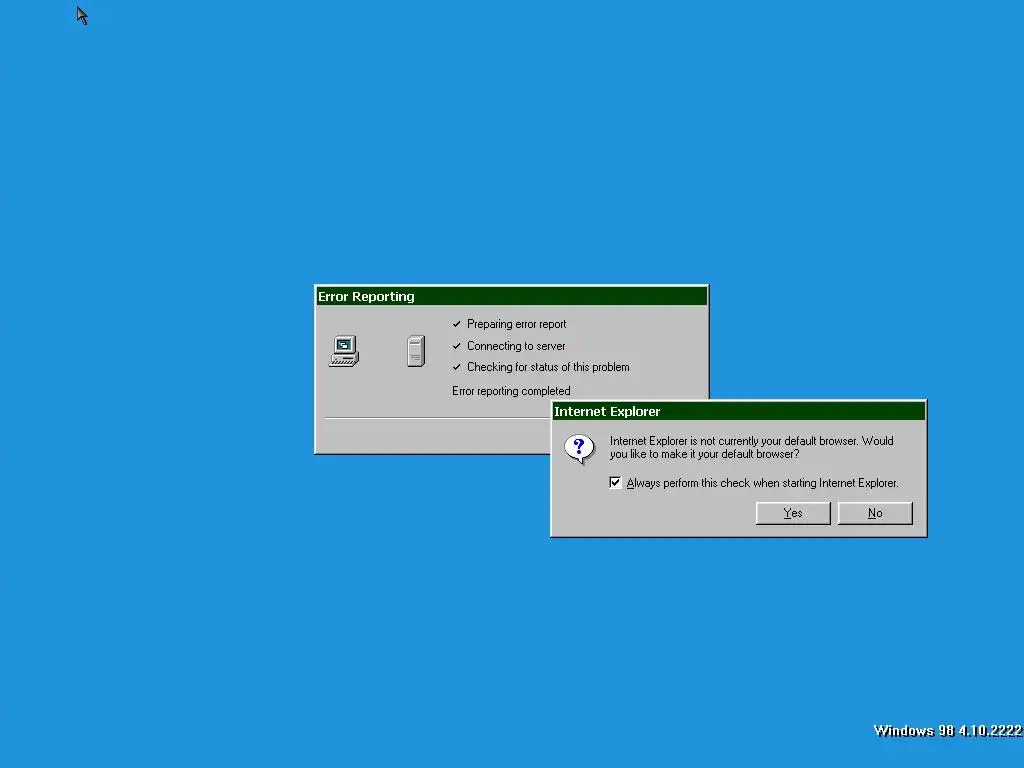
Task: Click 'Preparing error report' text
Action: pyautogui.click(x=517, y=324)
